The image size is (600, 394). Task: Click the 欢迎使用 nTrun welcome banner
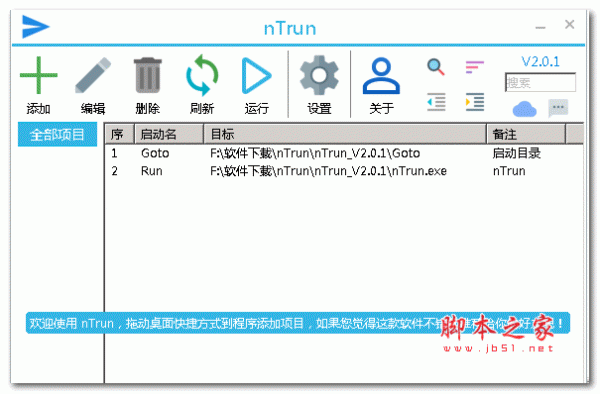298,323
